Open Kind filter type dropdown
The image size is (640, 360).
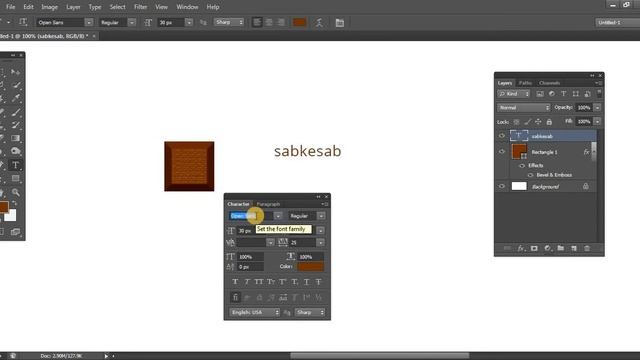(x=513, y=94)
